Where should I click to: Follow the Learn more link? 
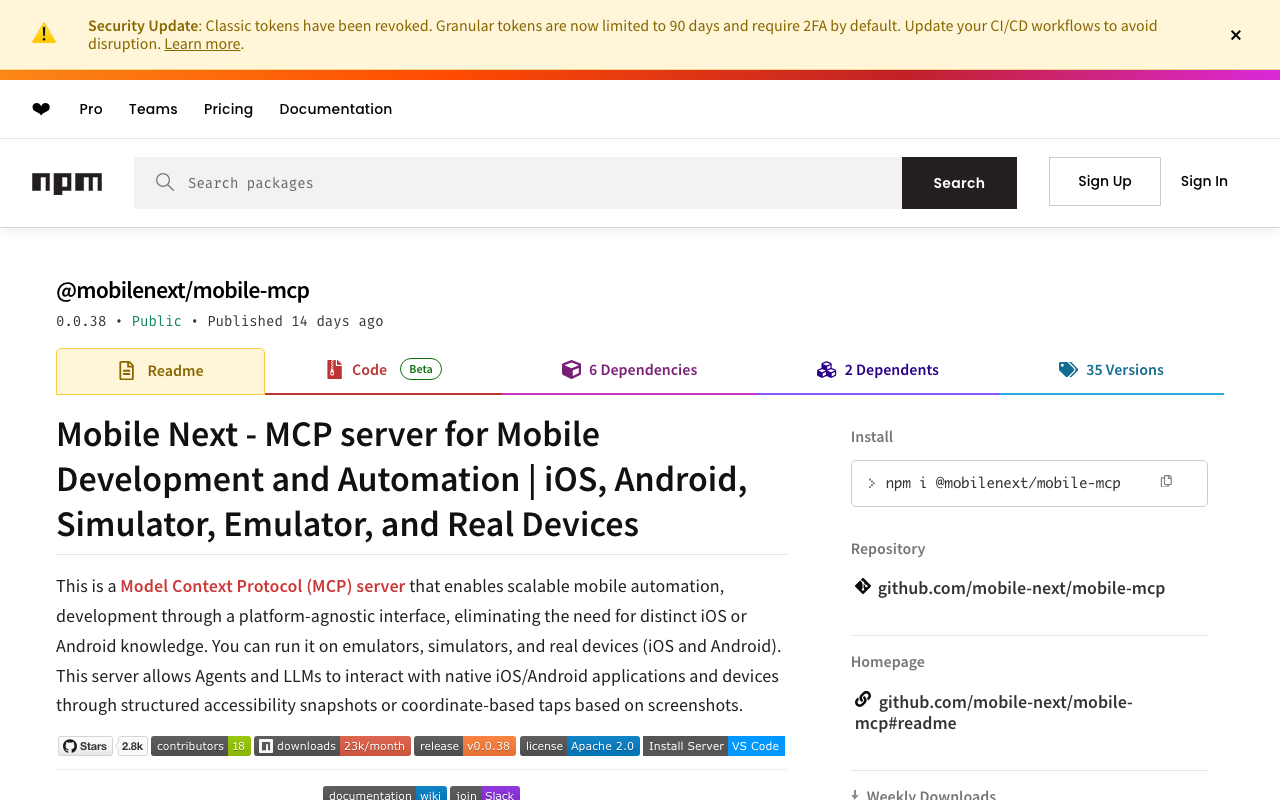pos(202,44)
